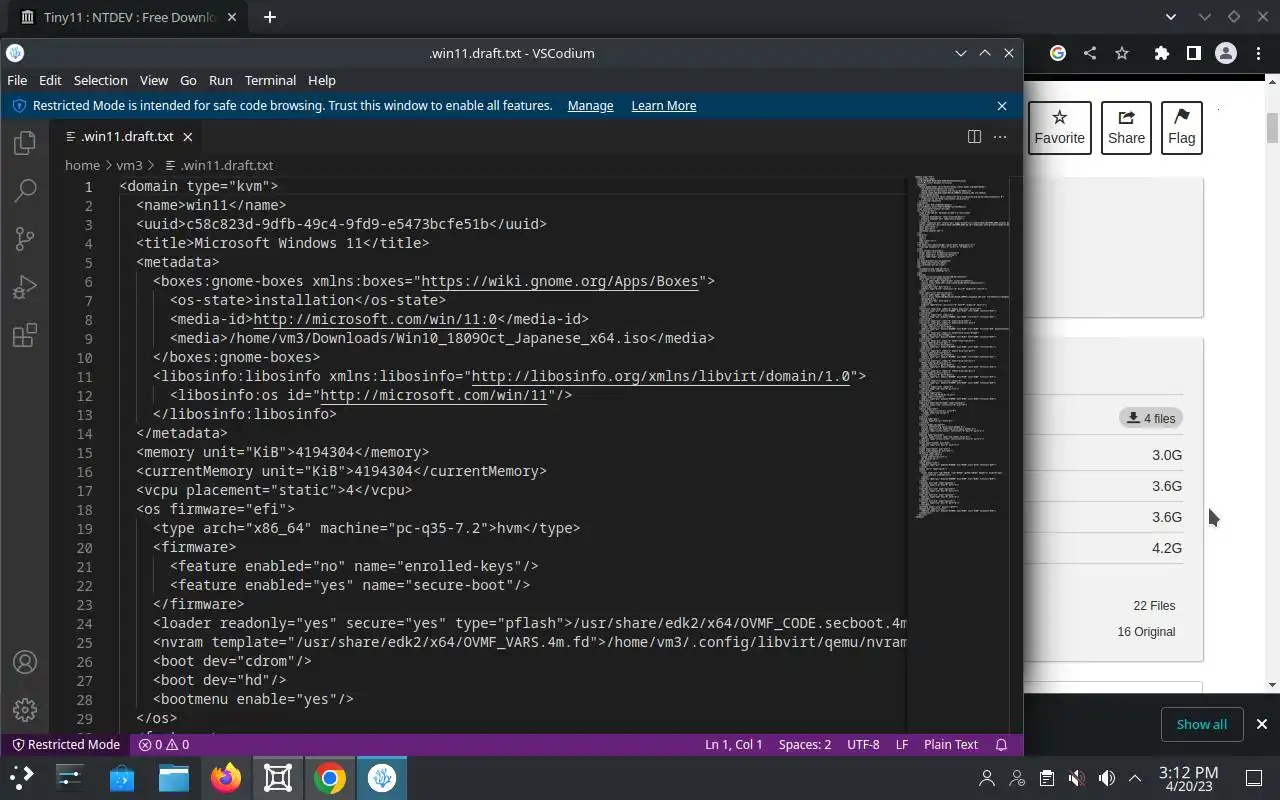The image size is (1280, 800).
Task: Open the Source Control view
Action: 25,238
